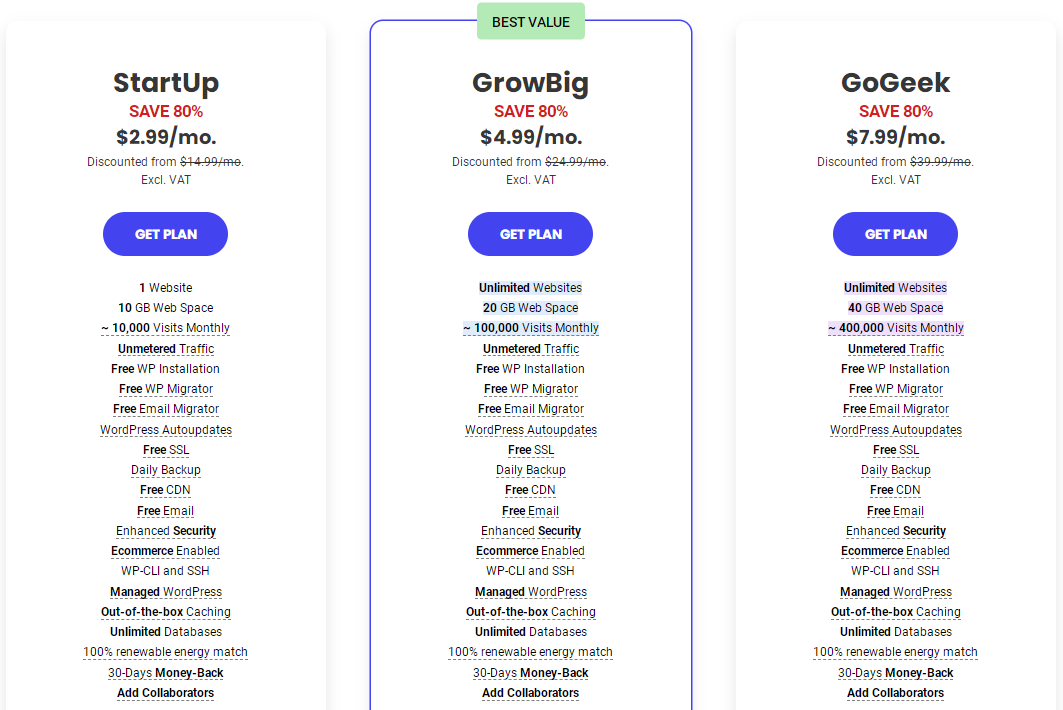Click GET PLAN button under StartUp
Screen dimensions: 1063x710
point(165,234)
